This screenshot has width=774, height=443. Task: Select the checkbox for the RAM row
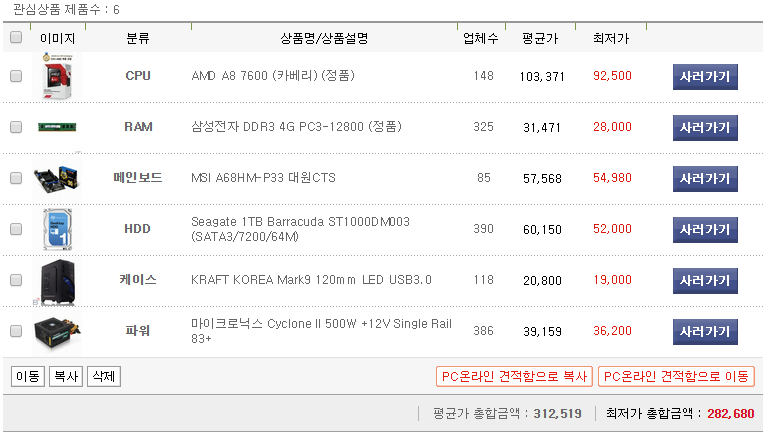(16, 127)
